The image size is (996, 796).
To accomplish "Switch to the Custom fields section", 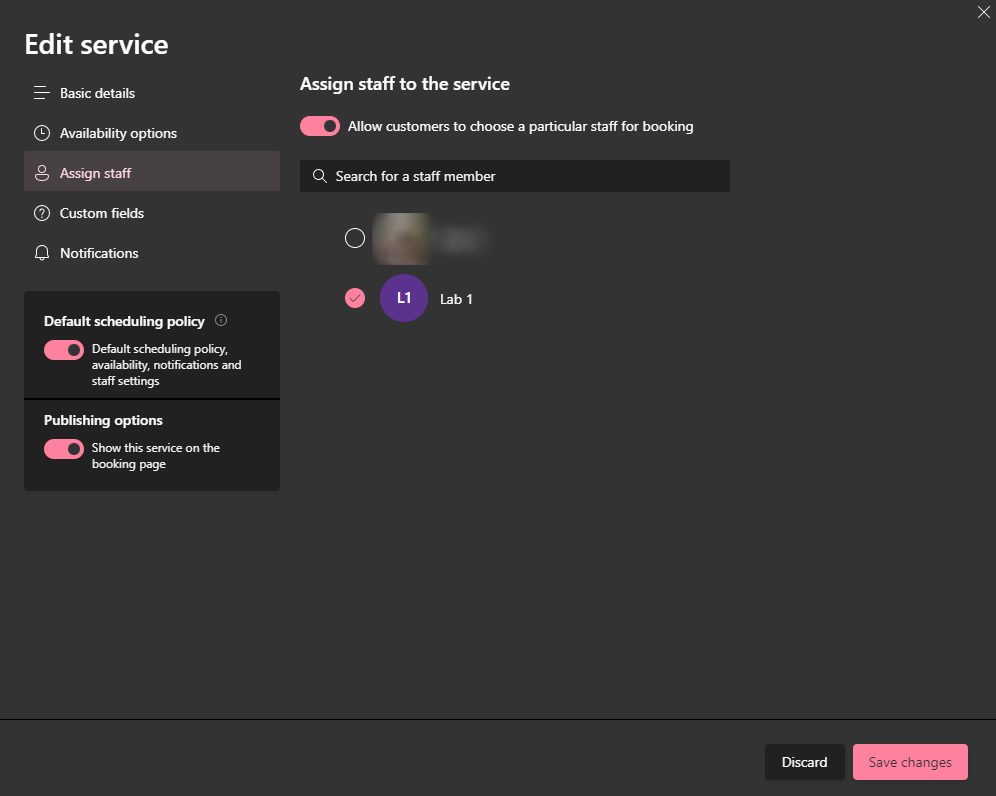I will pos(102,213).
